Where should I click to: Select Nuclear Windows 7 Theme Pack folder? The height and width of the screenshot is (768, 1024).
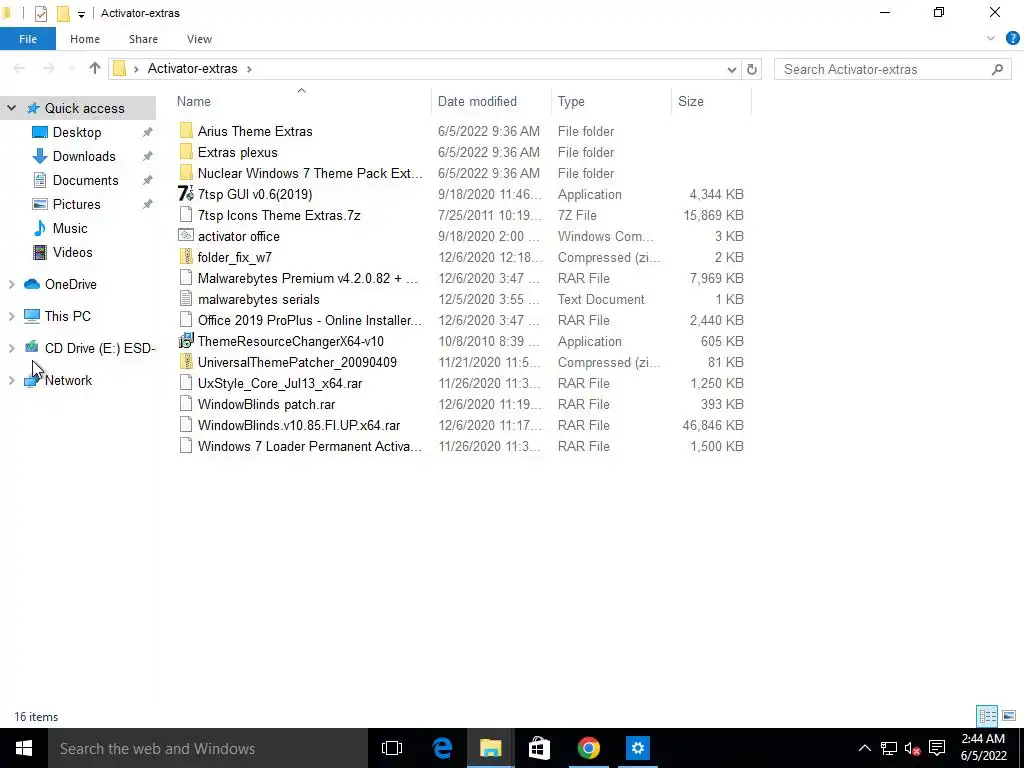(310, 173)
